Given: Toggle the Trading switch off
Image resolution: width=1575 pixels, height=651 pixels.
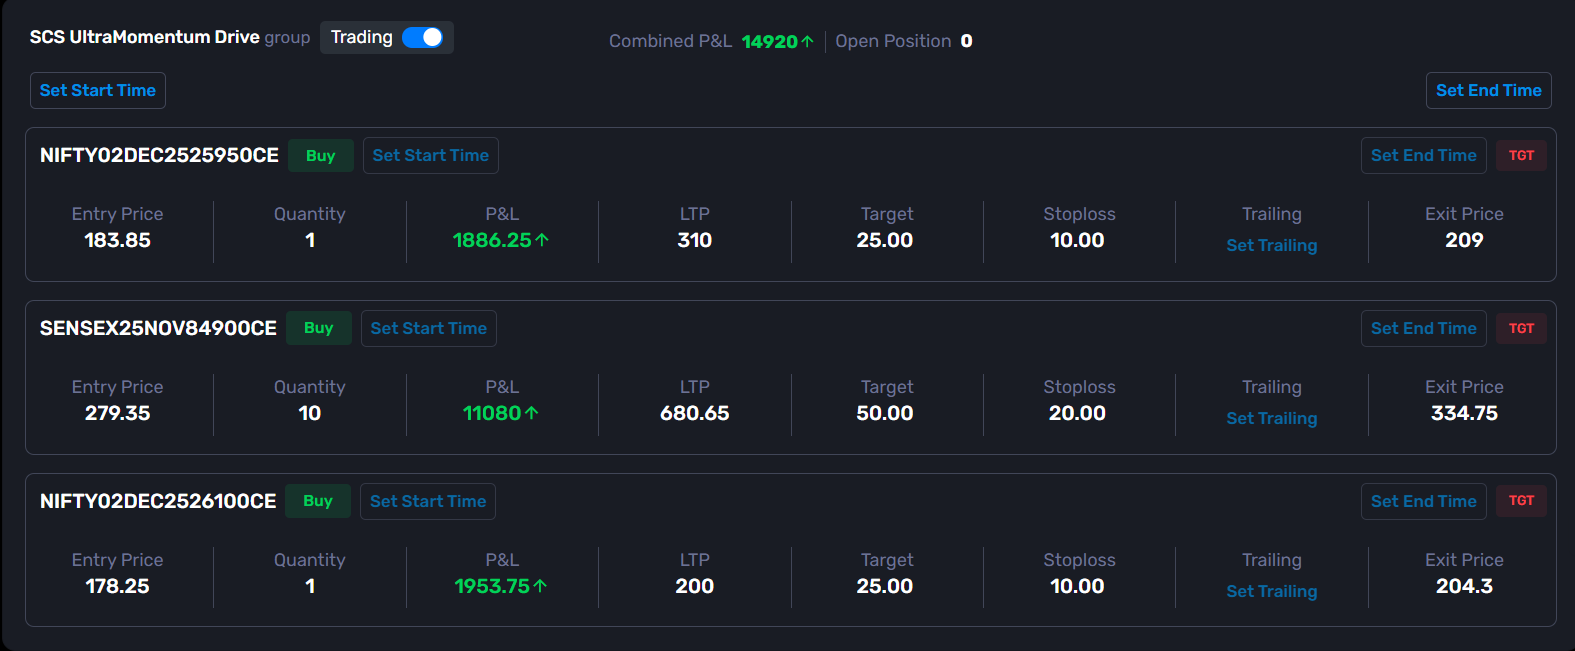Looking at the screenshot, I should pyautogui.click(x=422, y=37).
